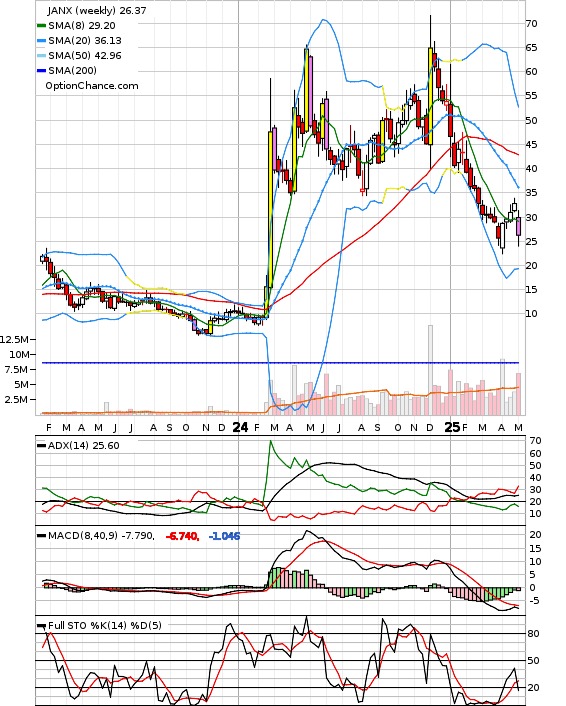The image size is (566, 706).
Task: Click the green SMA(8) legend swatch
Action: [x=41, y=26]
